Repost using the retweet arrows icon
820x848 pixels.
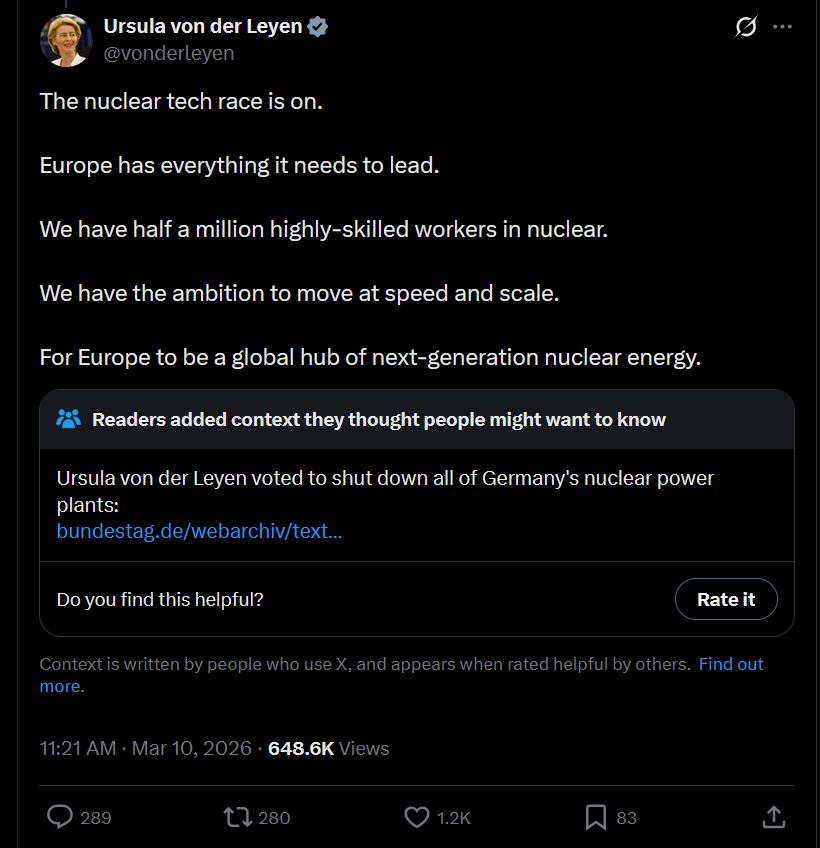coord(237,817)
